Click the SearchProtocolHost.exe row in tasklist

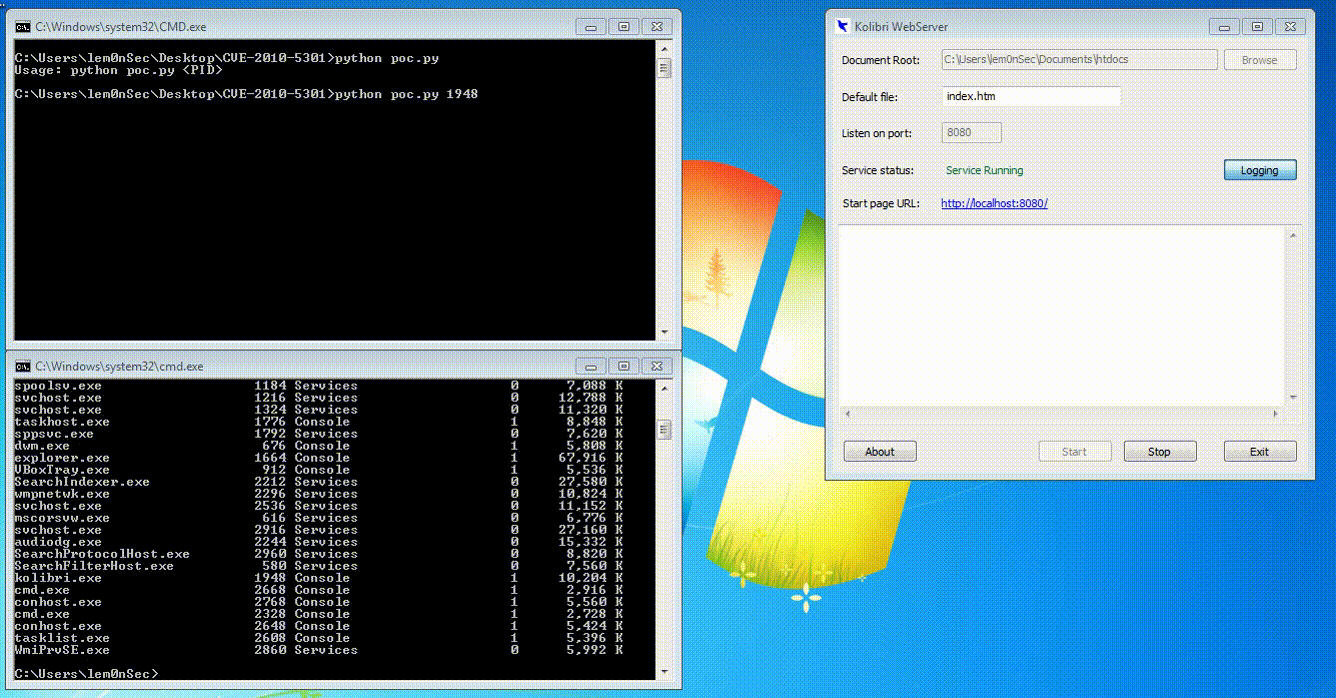tap(319, 554)
